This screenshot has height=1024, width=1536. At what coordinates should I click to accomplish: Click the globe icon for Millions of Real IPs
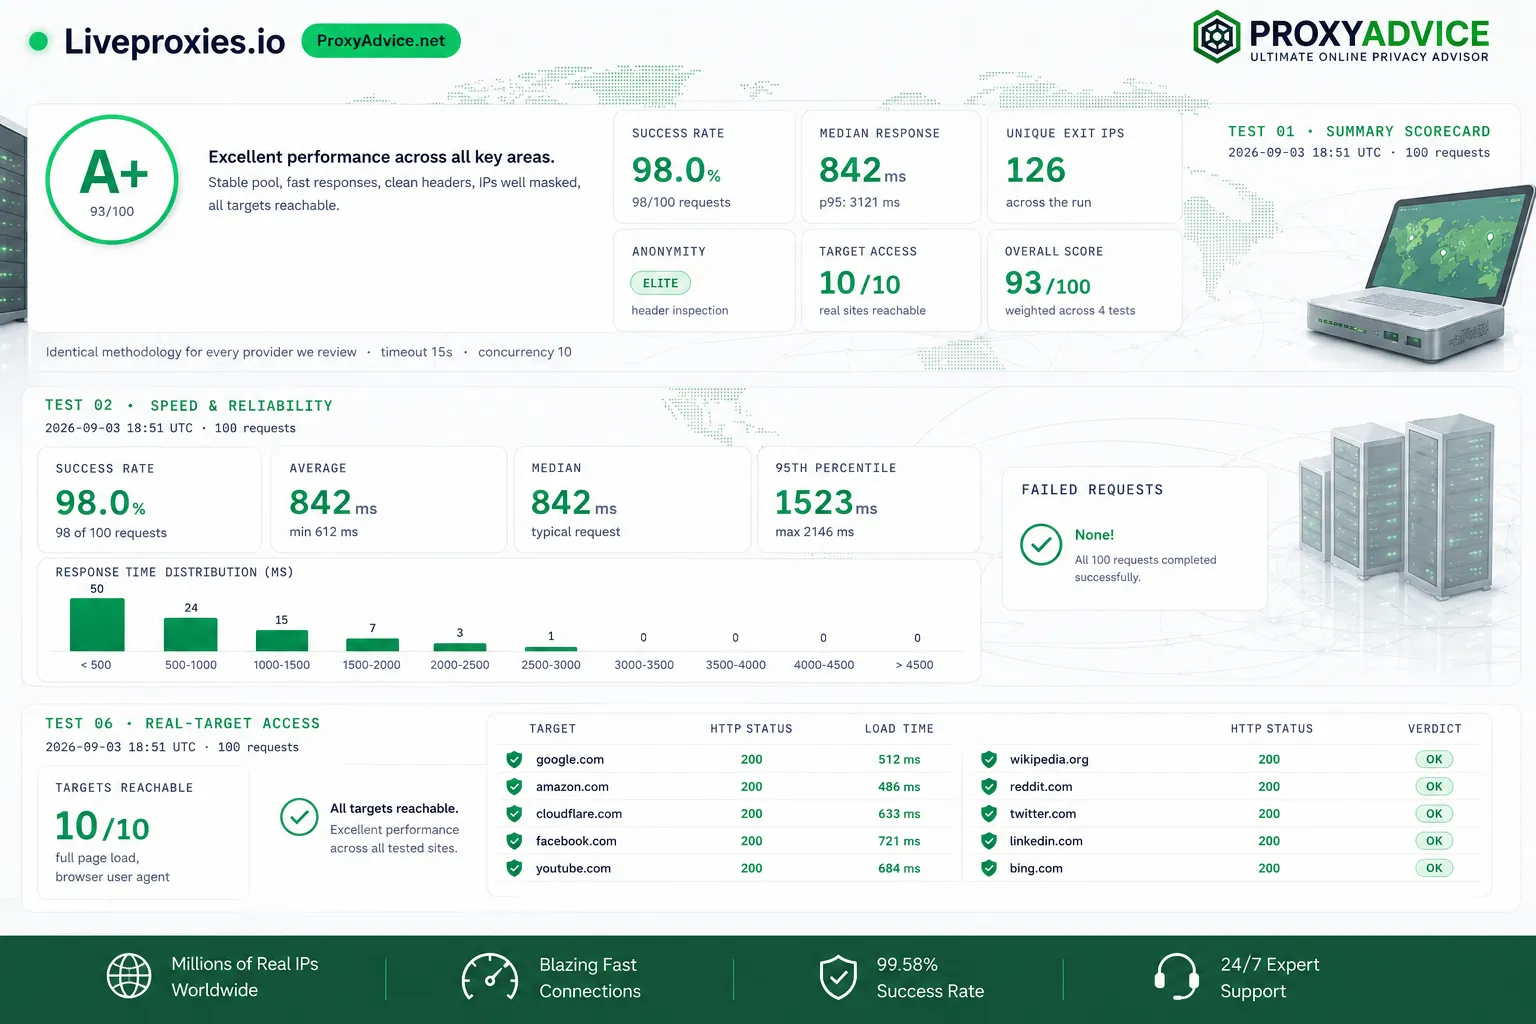[129, 976]
